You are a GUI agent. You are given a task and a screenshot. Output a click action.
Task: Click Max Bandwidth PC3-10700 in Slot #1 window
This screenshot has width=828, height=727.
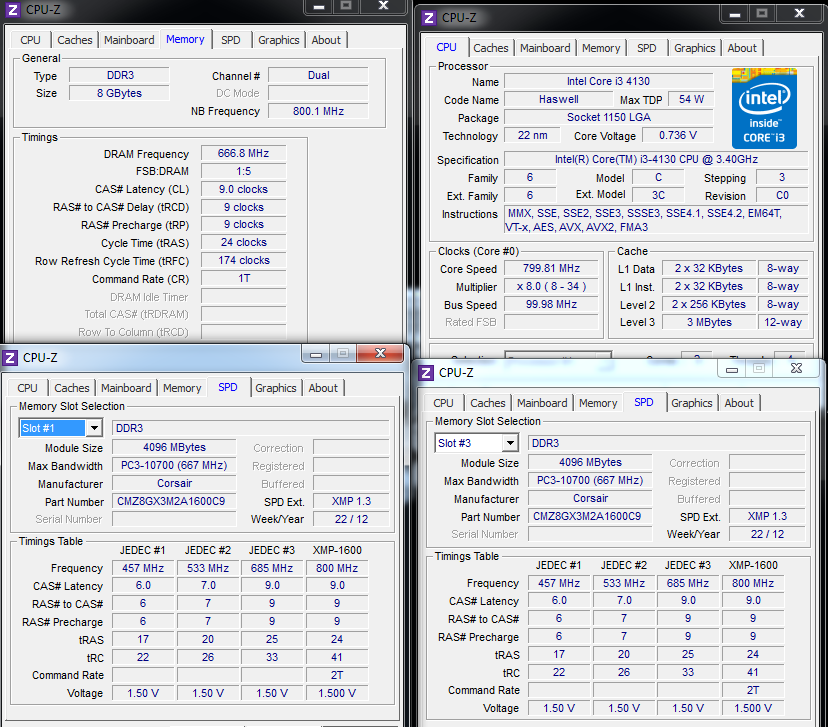[x=174, y=465]
